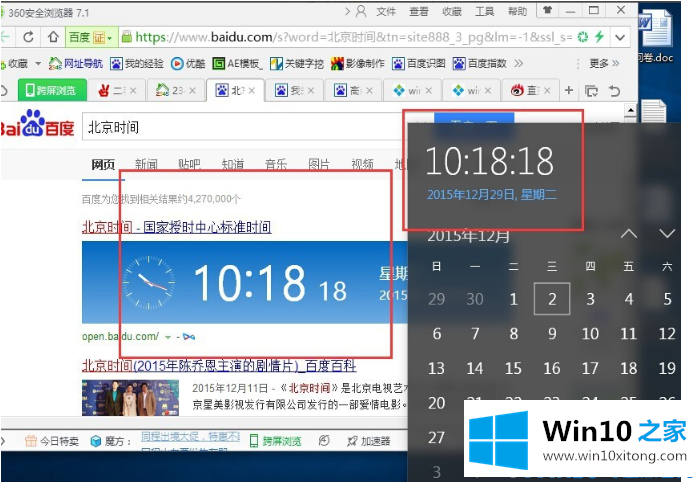Open the dropdown next to open.baidu.com

point(168,337)
